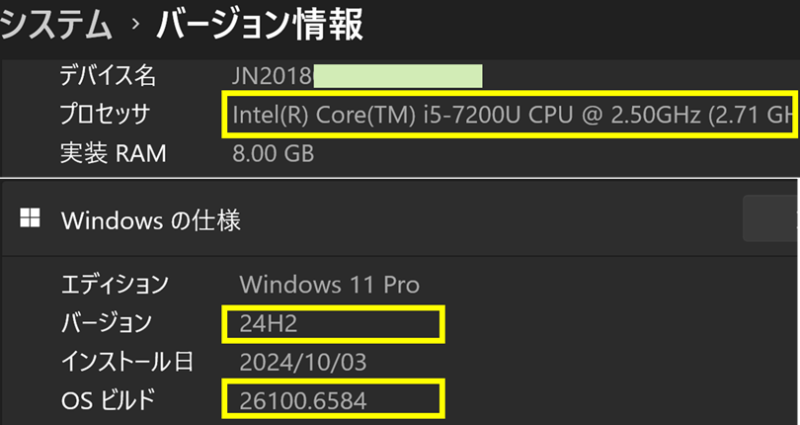The width and height of the screenshot is (800, 425).
Task: Click the Windows logo icon beside Windows の仕様
Action: pos(31,220)
